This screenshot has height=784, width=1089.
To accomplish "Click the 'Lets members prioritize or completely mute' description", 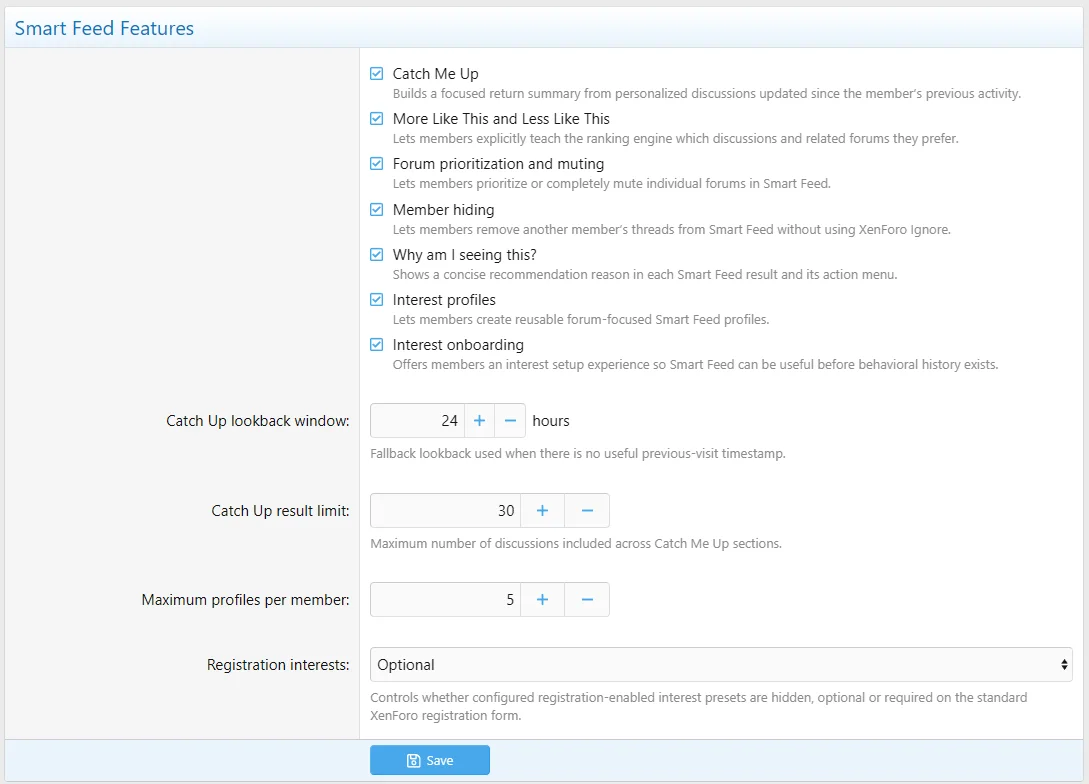I will pyautogui.click(x=612, y=184).
